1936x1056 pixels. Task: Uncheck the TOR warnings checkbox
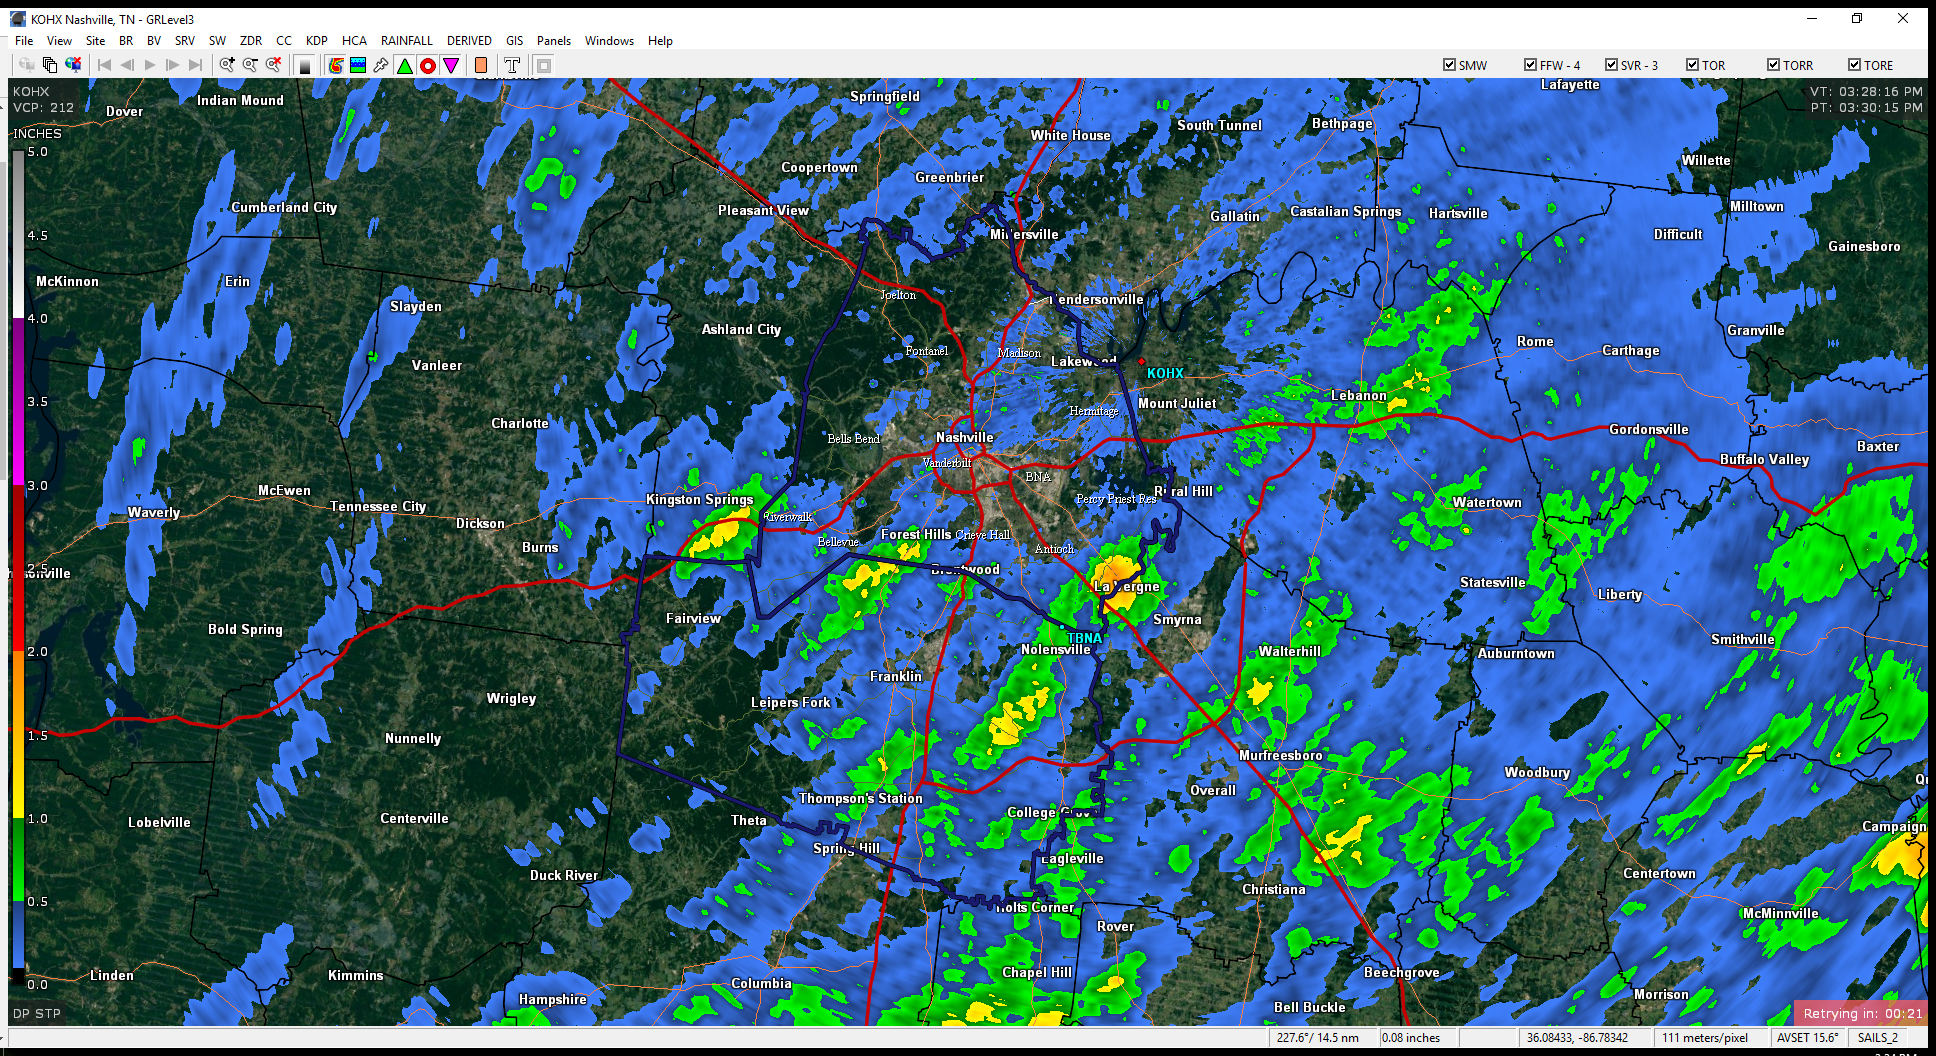(x=1692, y=65)
